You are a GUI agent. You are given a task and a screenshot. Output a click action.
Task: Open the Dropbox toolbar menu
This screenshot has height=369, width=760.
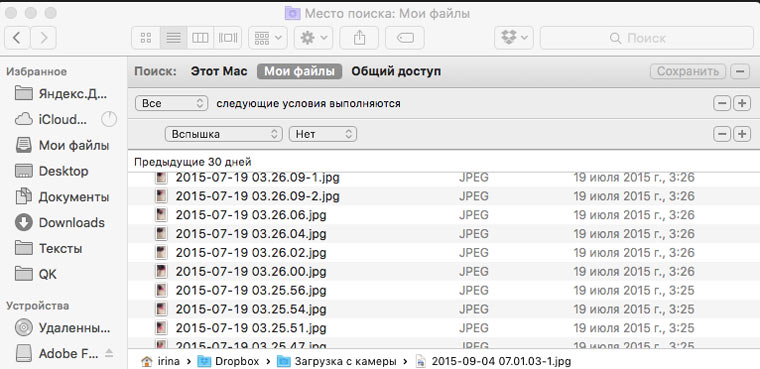(x=514, y=38)
